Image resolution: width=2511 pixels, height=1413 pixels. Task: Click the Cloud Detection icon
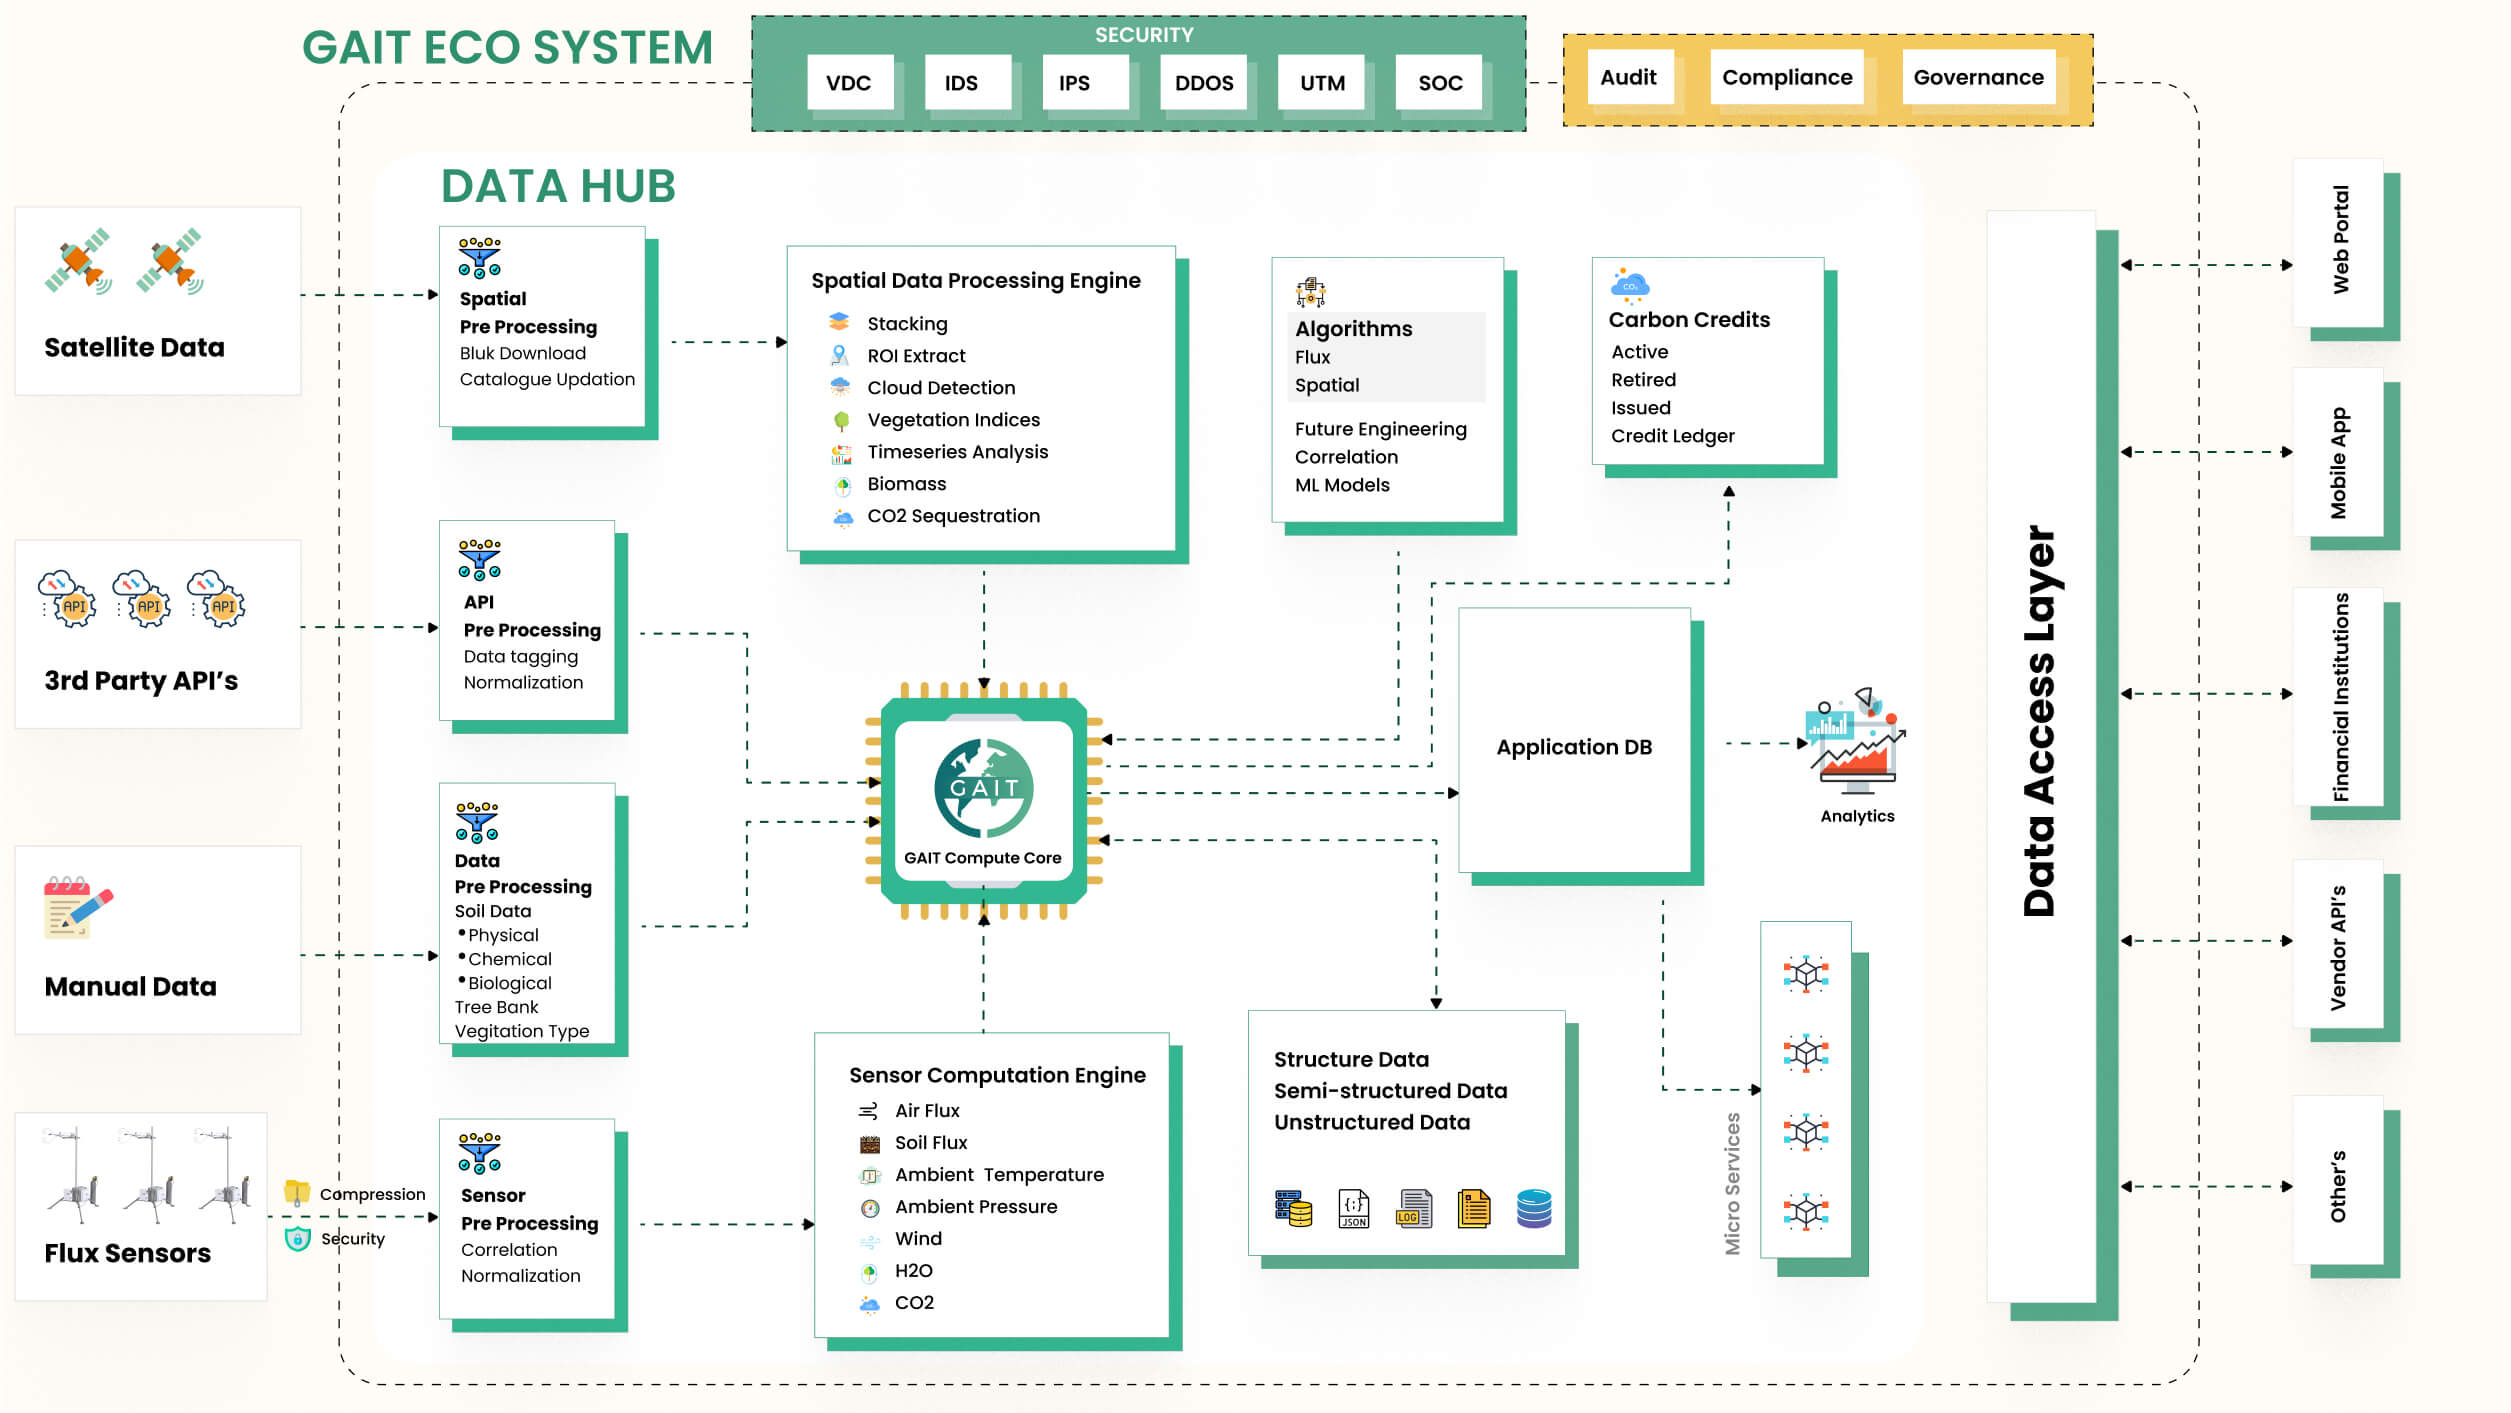pos(840,387)
